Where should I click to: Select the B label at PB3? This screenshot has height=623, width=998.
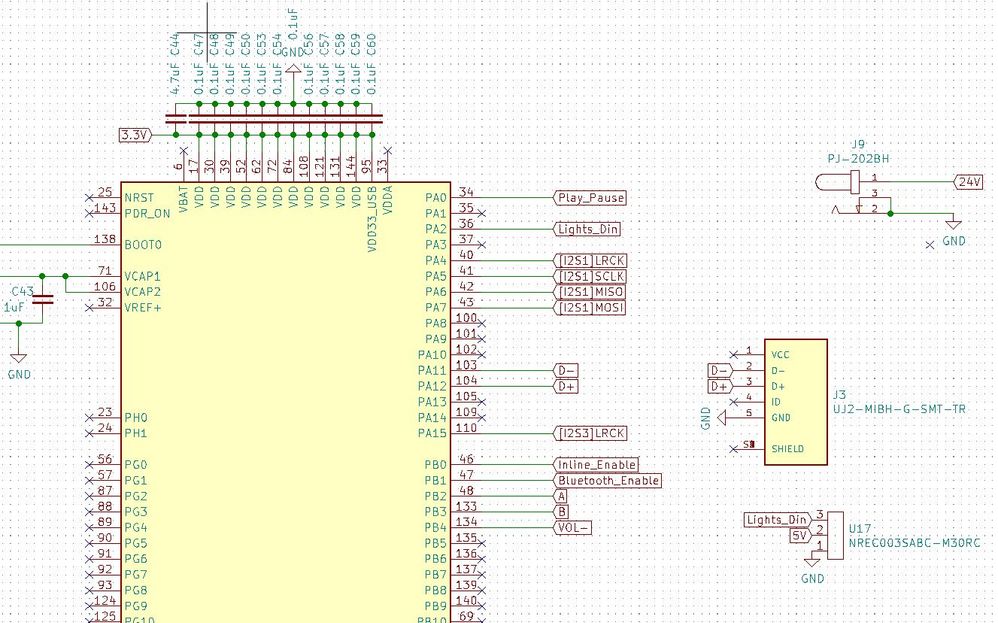click(561, 512)
